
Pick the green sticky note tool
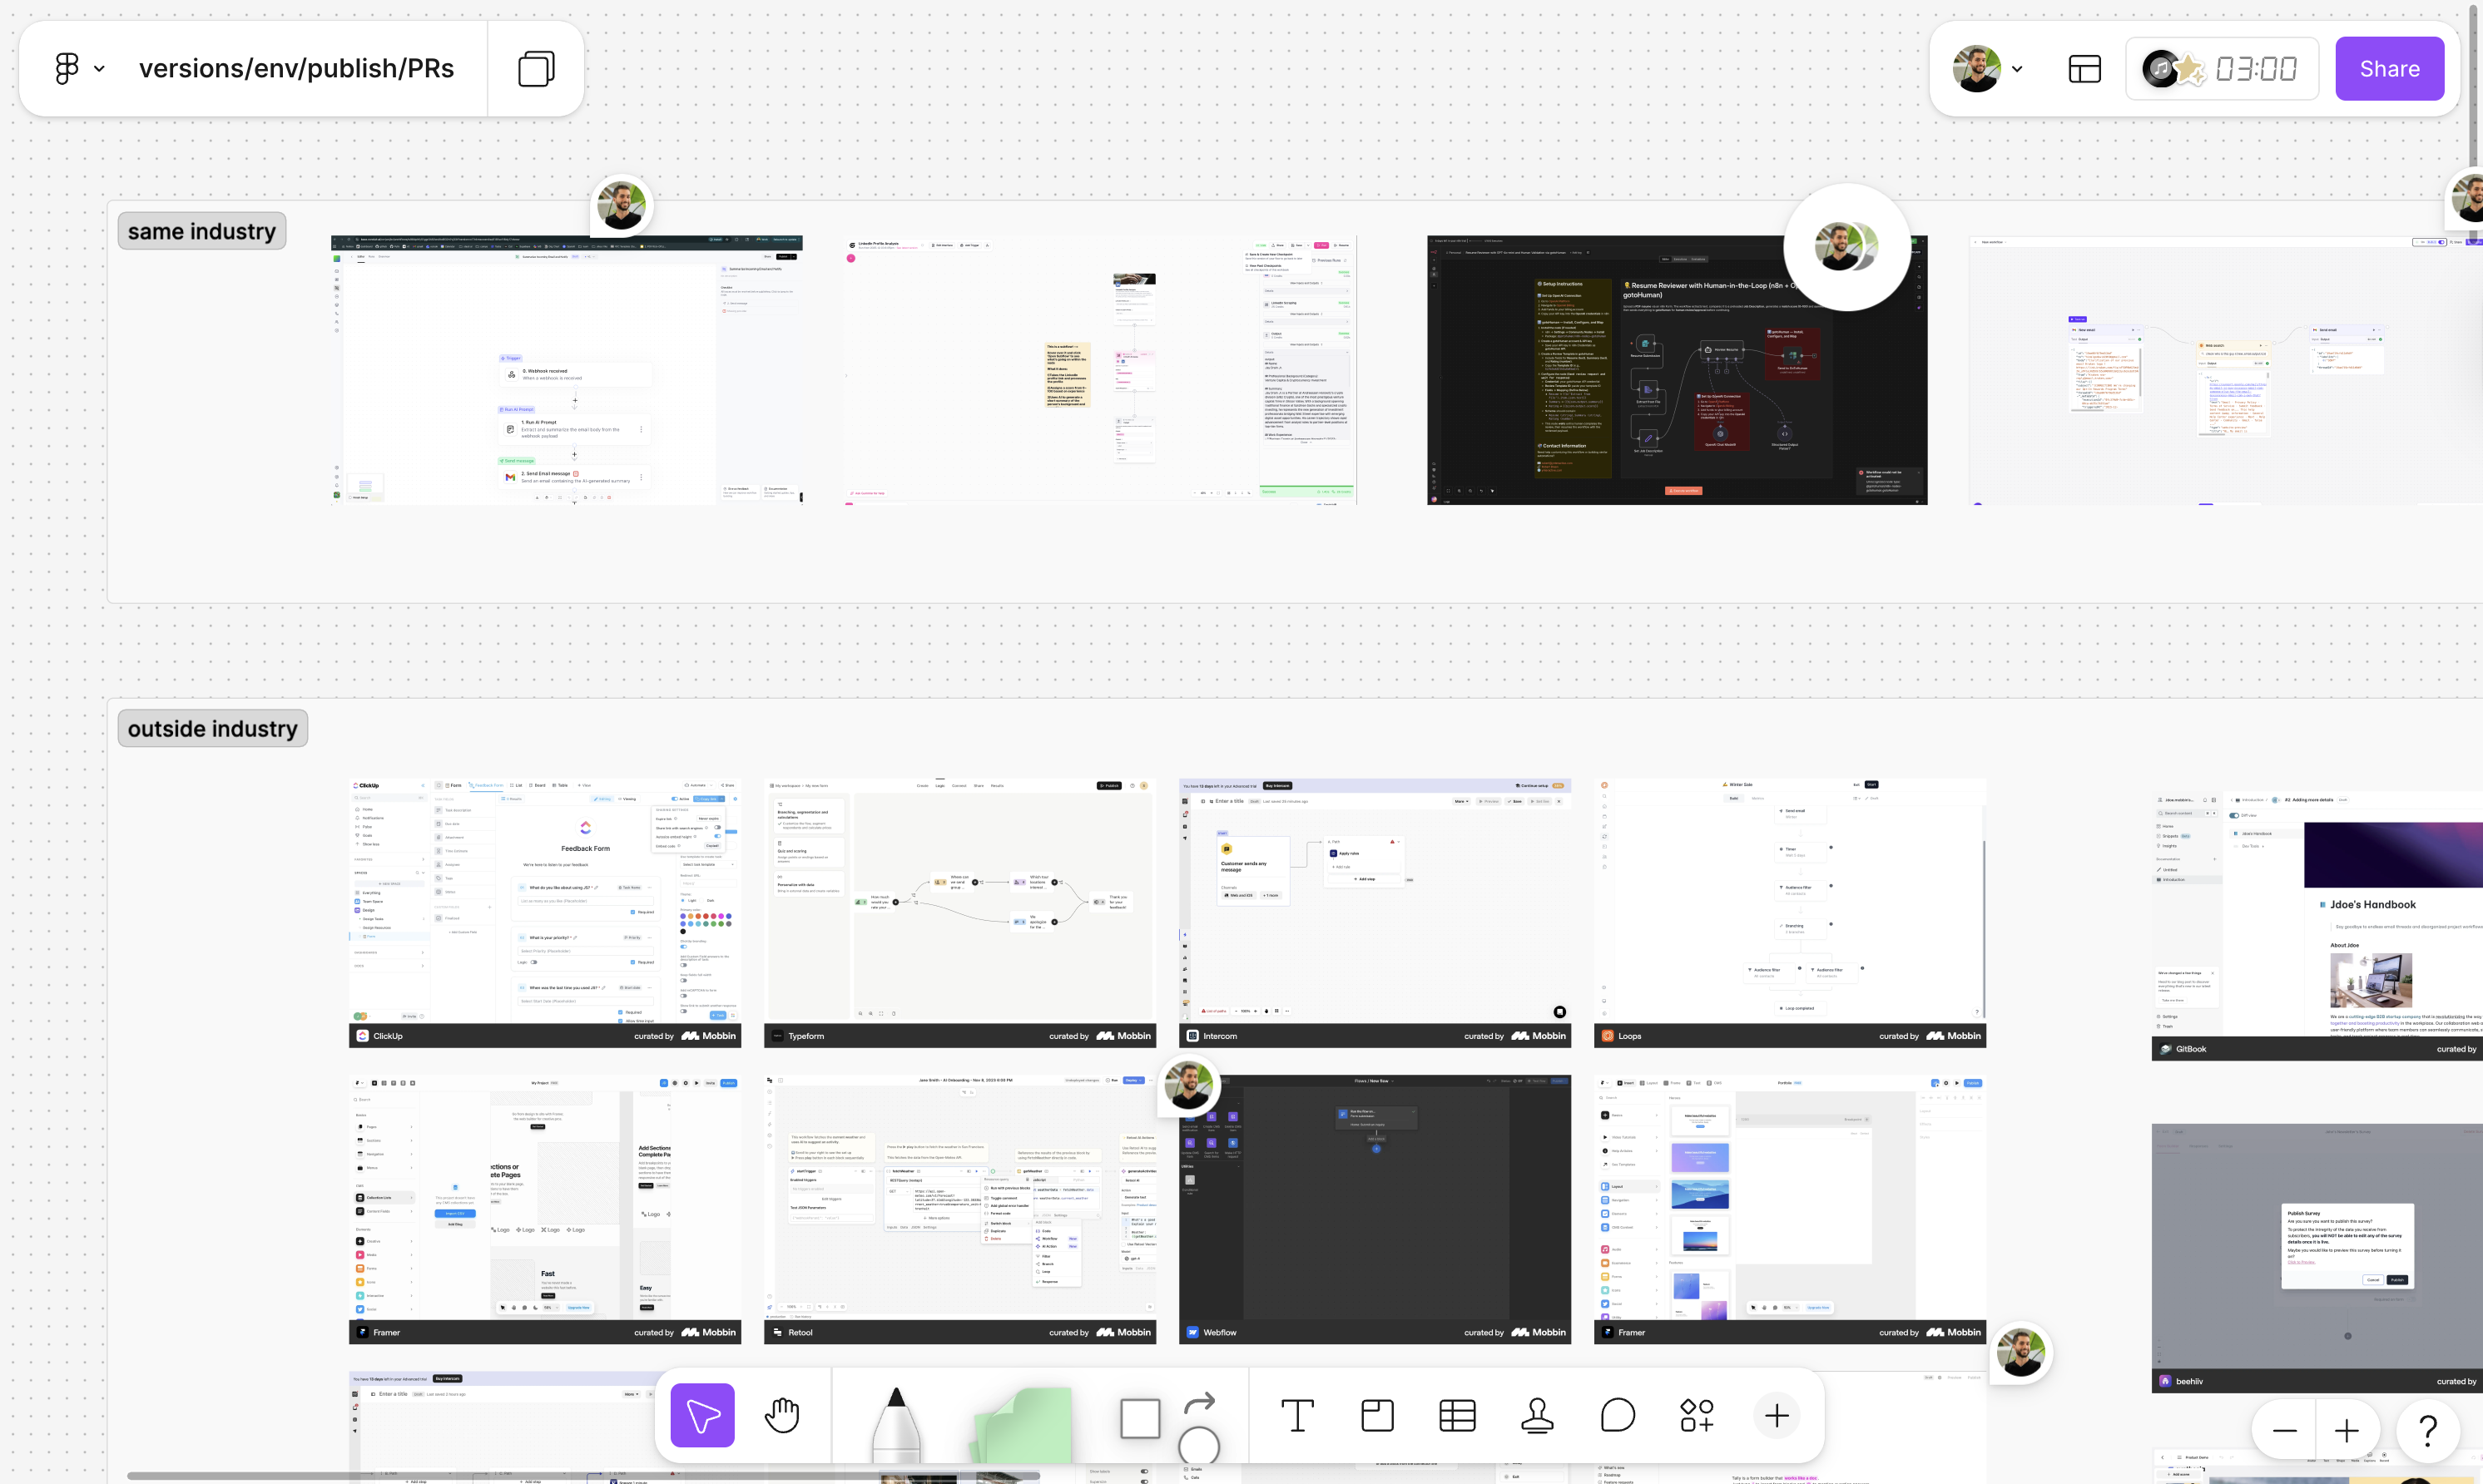(1020, 1425)
